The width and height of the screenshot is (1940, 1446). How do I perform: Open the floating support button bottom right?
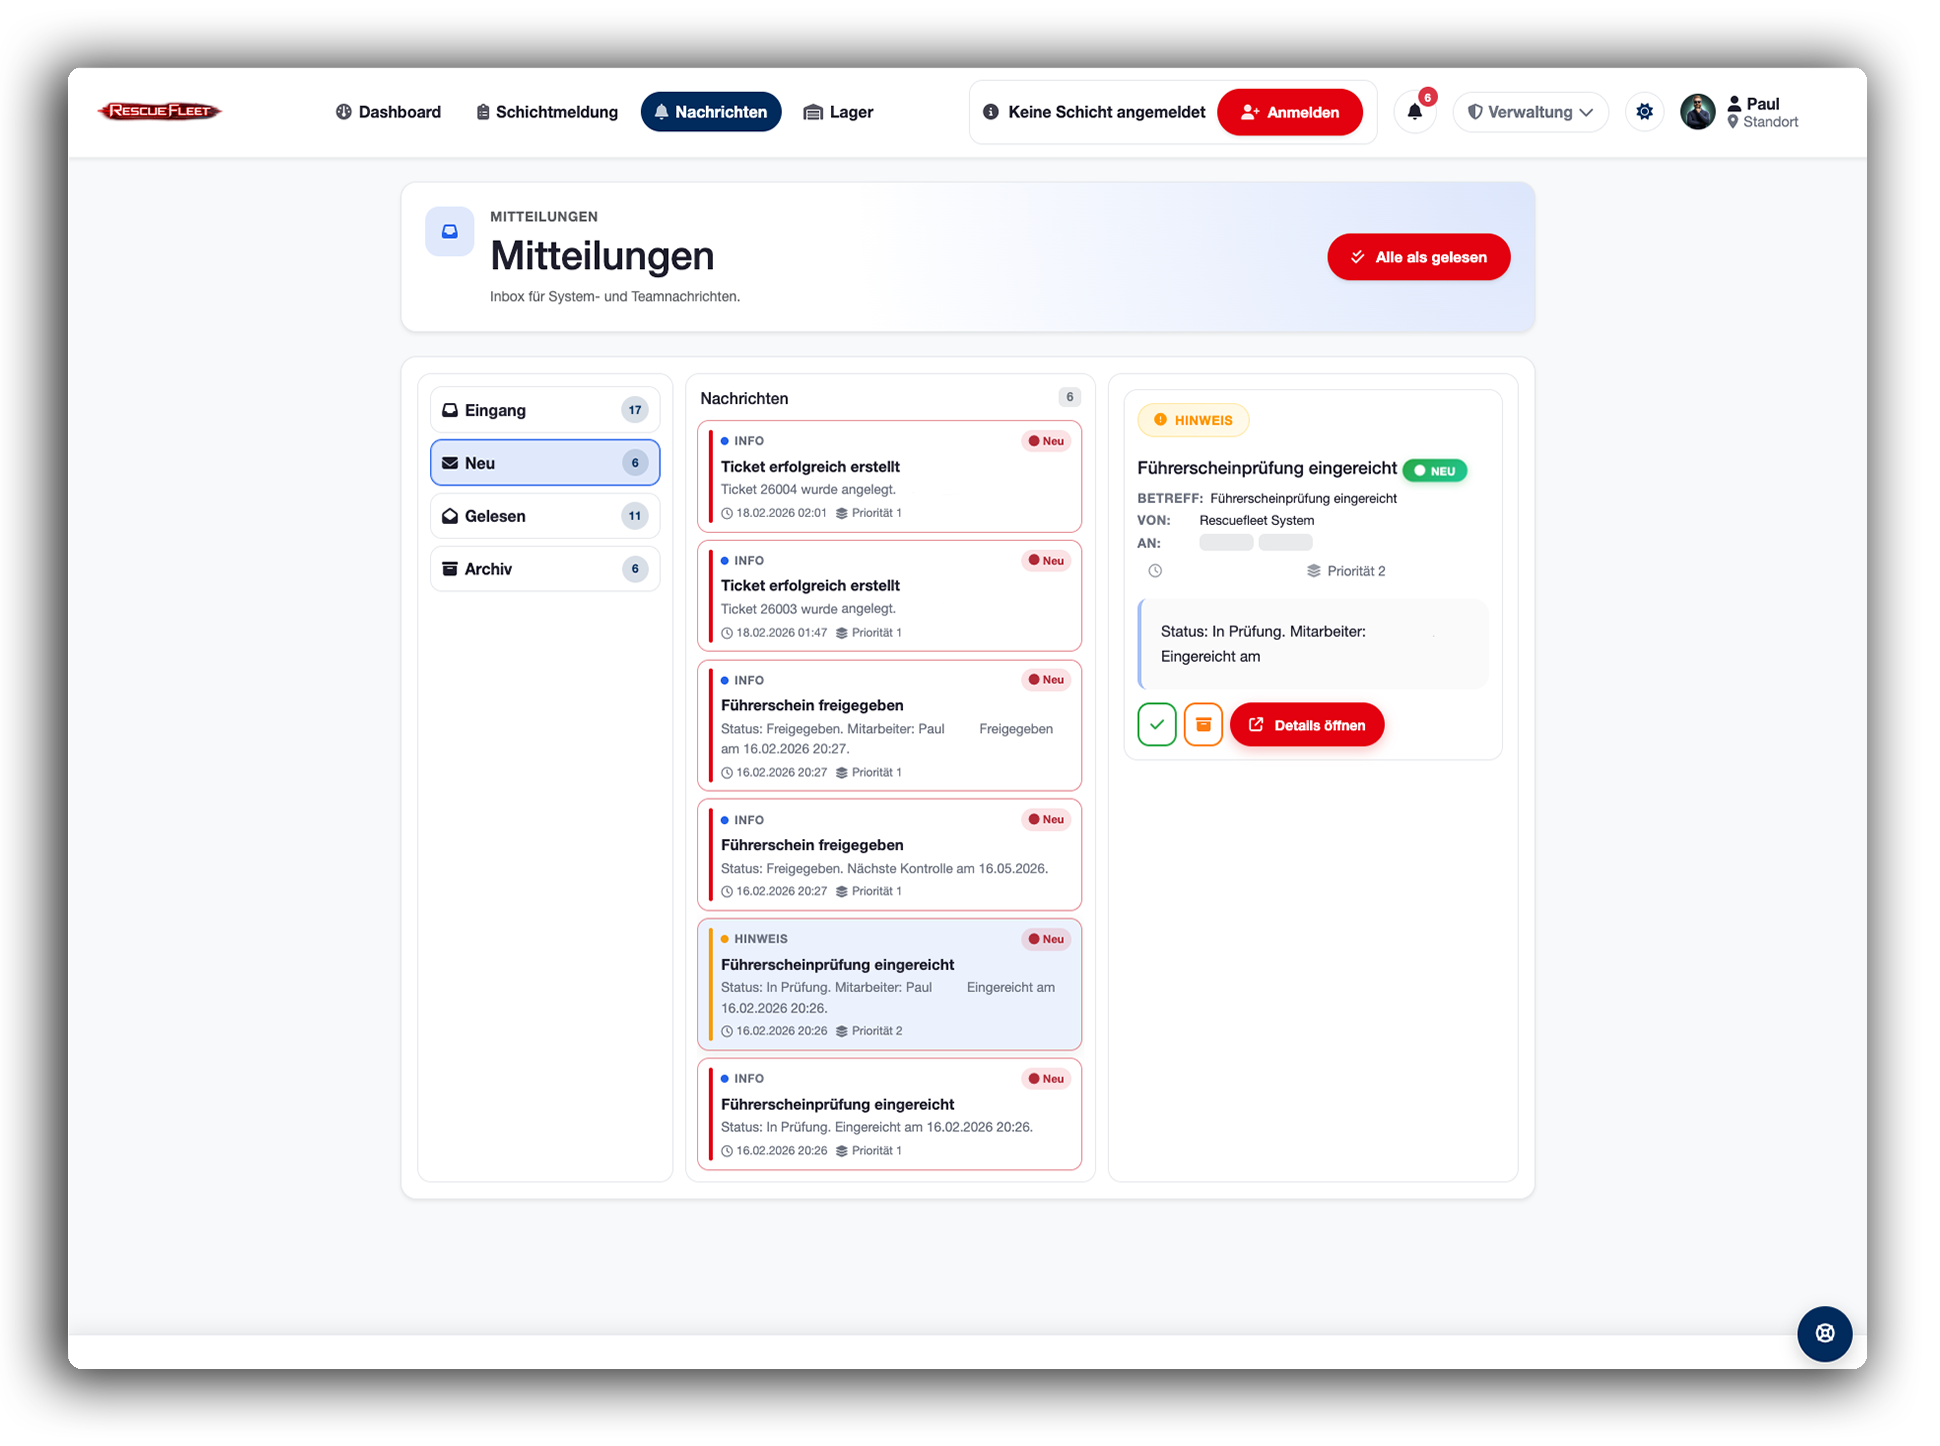tap(1825, 1334)
